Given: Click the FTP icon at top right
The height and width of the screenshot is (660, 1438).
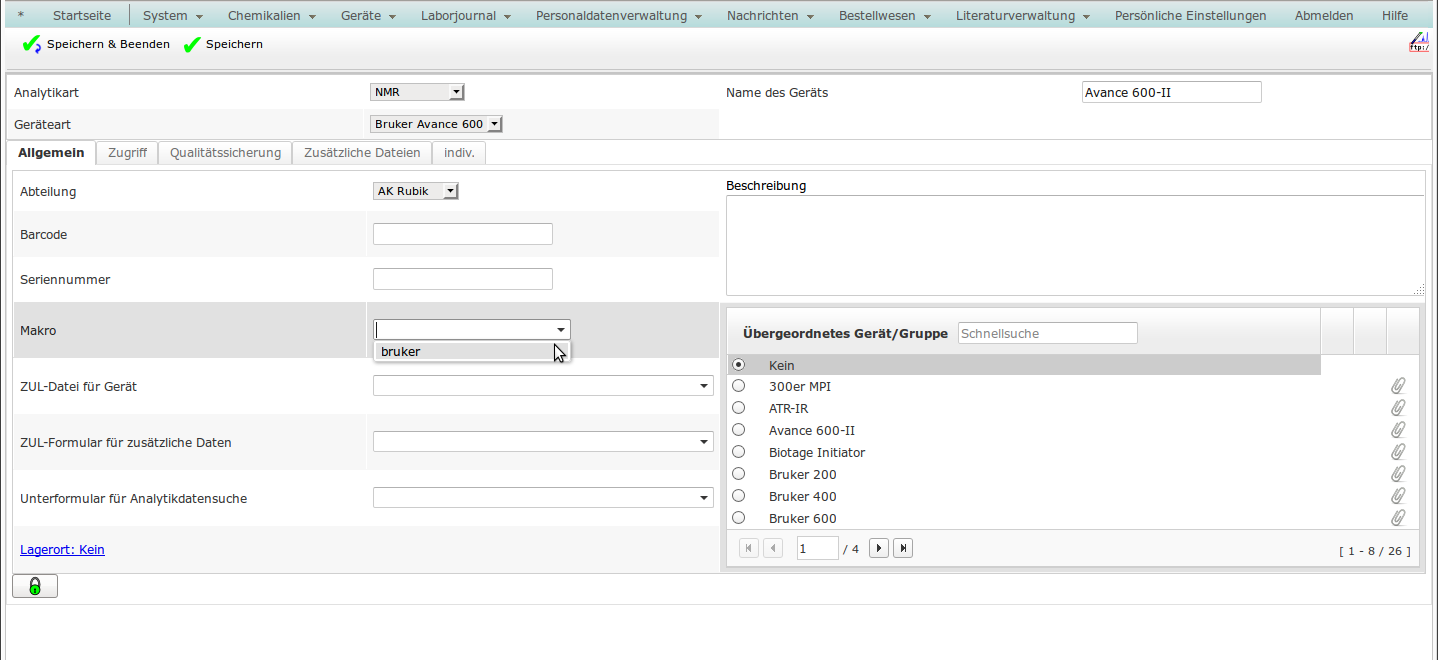Looking at the screenshot, I should pyautogui.click(x=1418, y=42).
